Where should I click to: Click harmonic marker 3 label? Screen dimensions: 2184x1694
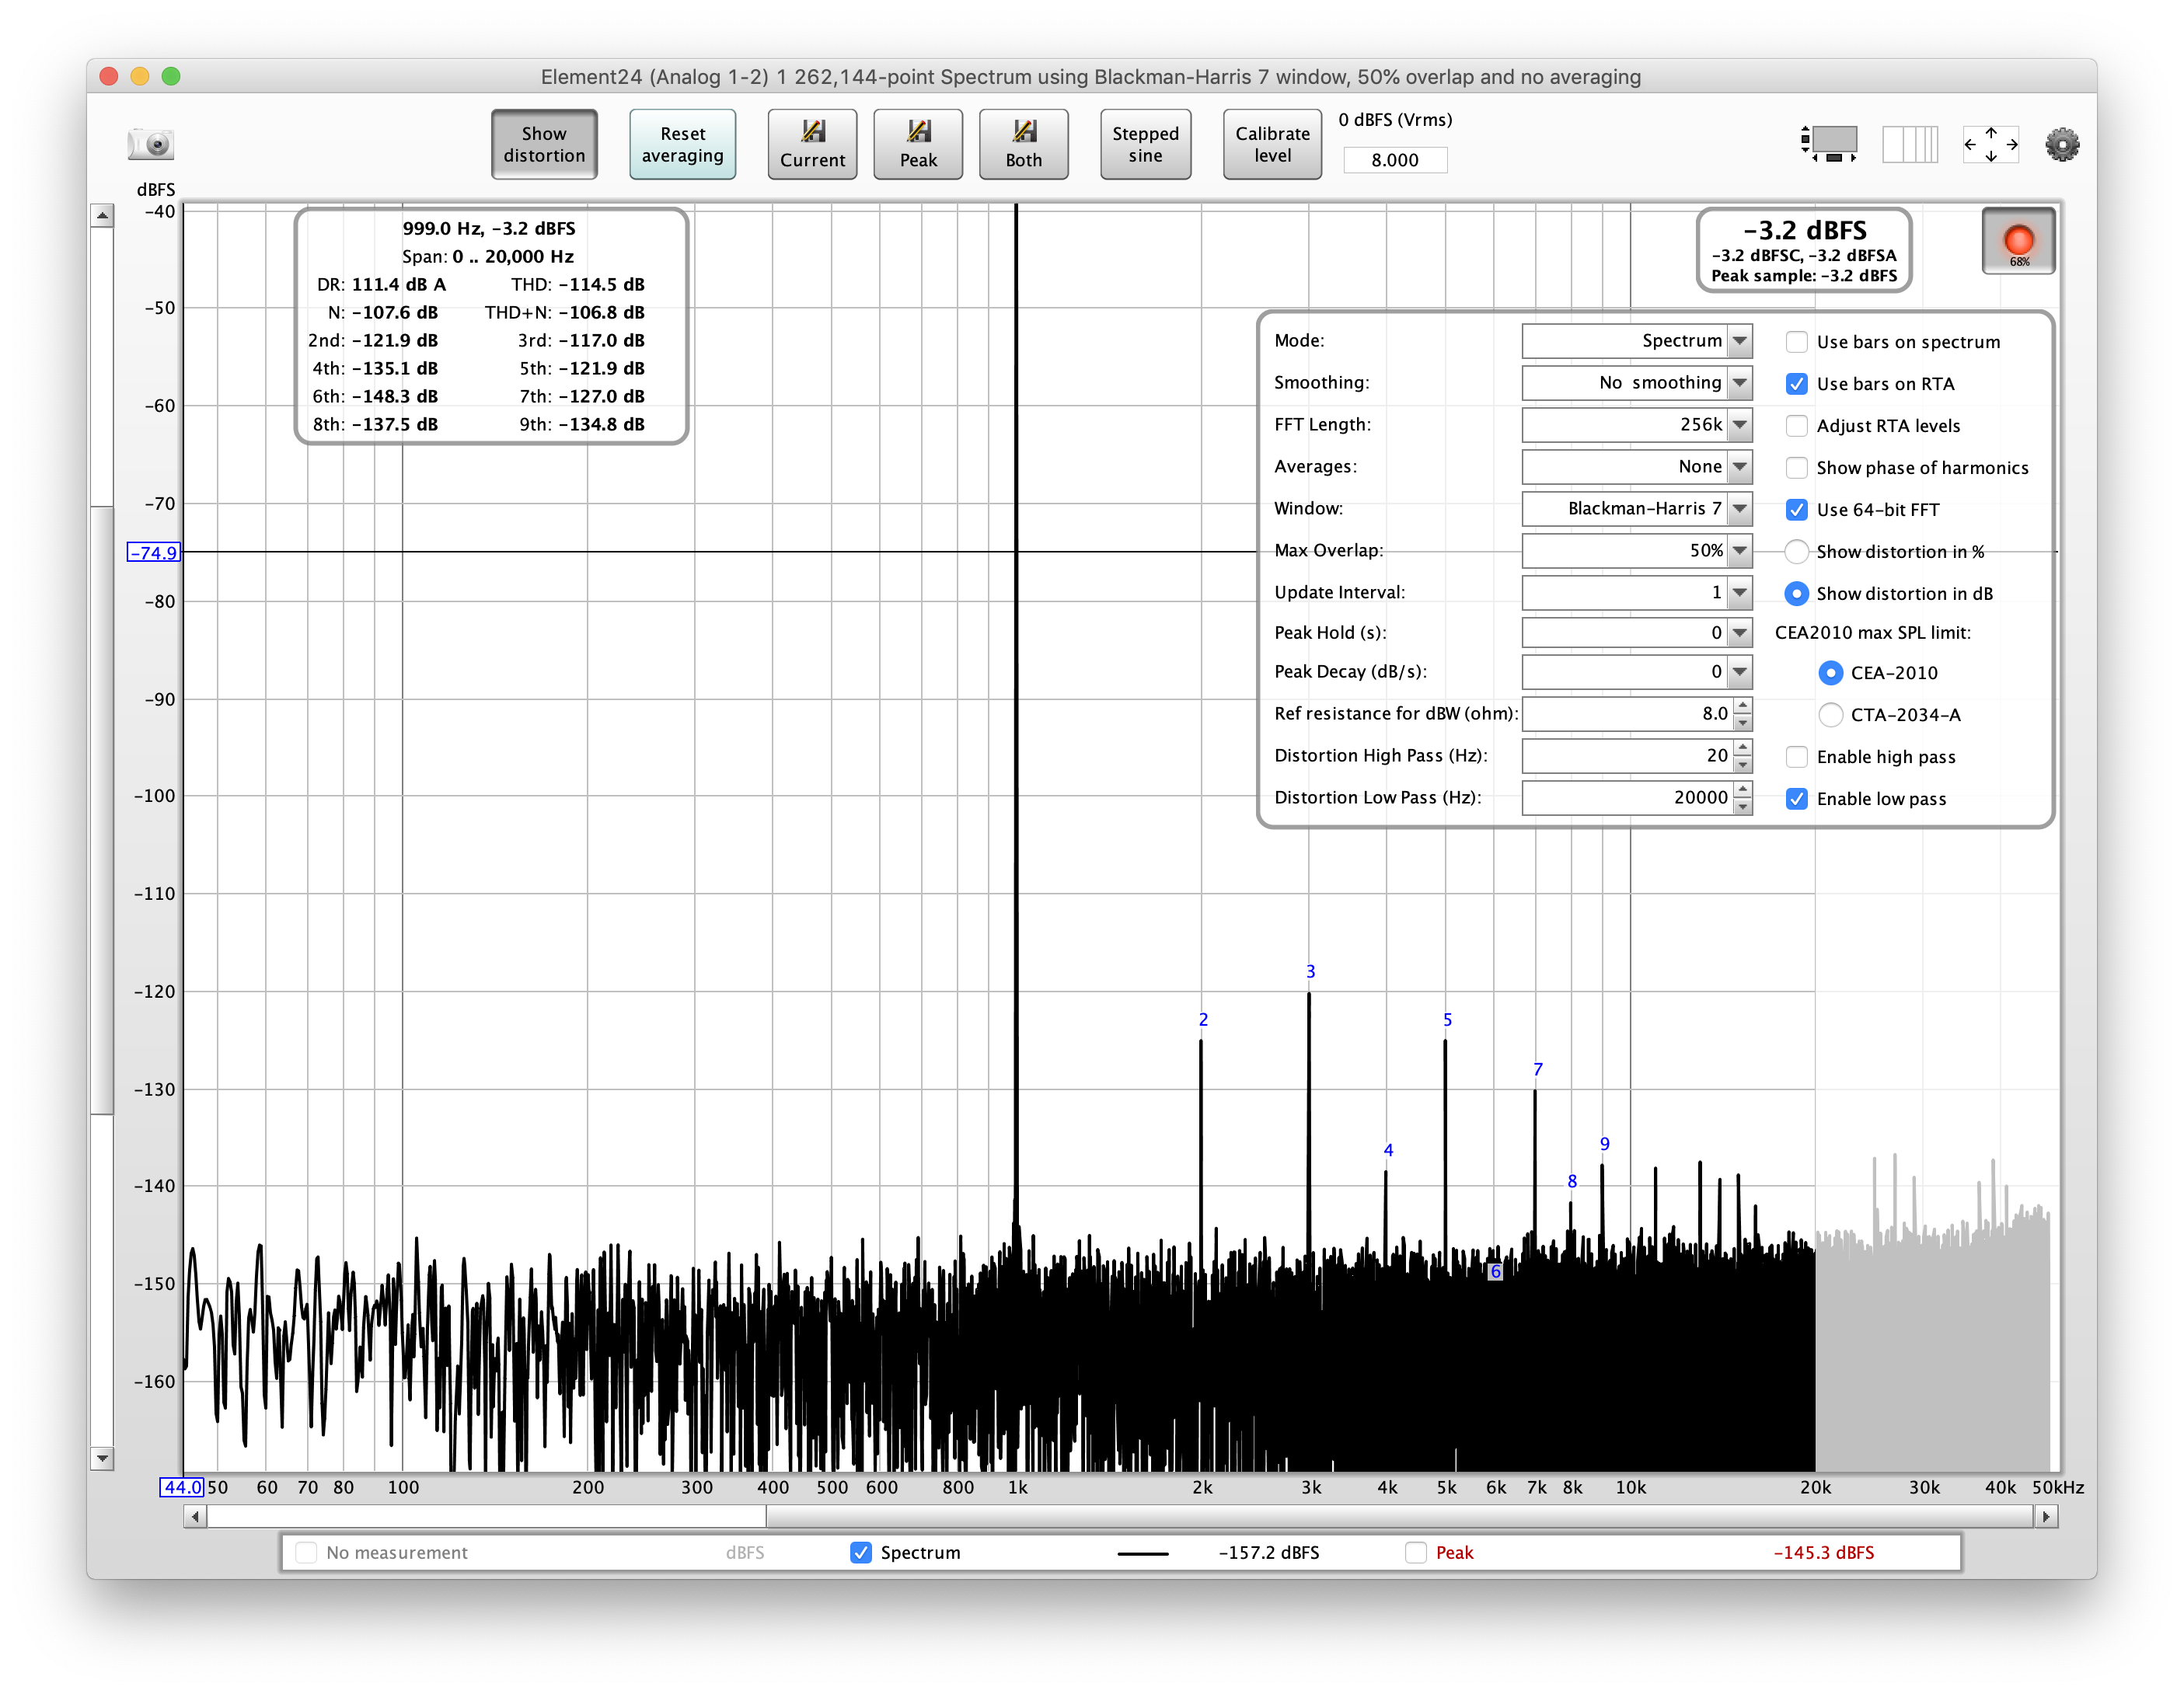coord(1310,972)
